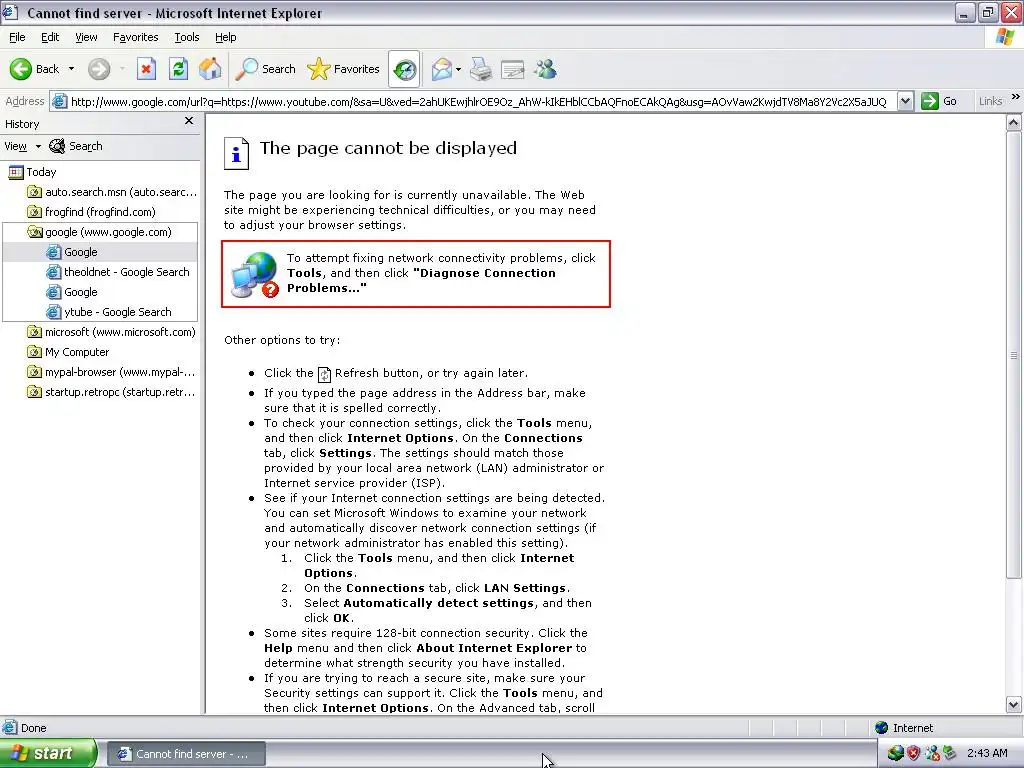This screenshot has width=1024, height=768.
Task: Open the Help menu
Action: coord(225,37)
